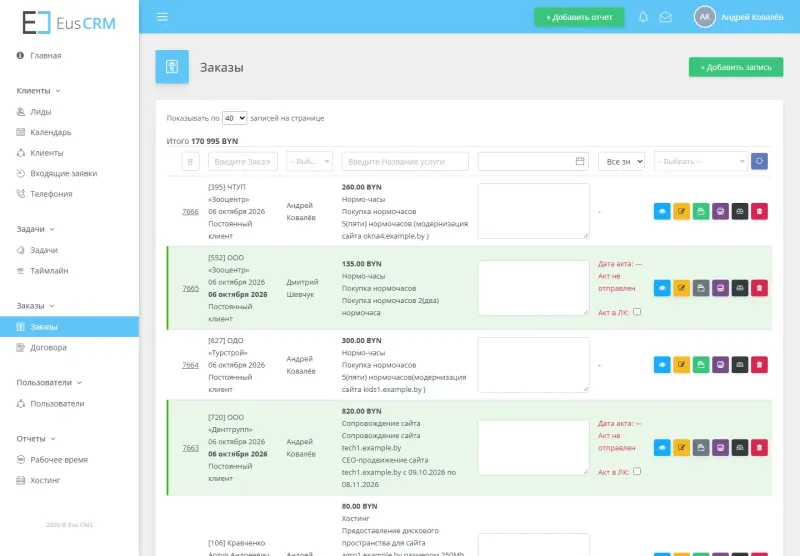Open the '-- Выбрать --' filter dropdown

[701, 161]
